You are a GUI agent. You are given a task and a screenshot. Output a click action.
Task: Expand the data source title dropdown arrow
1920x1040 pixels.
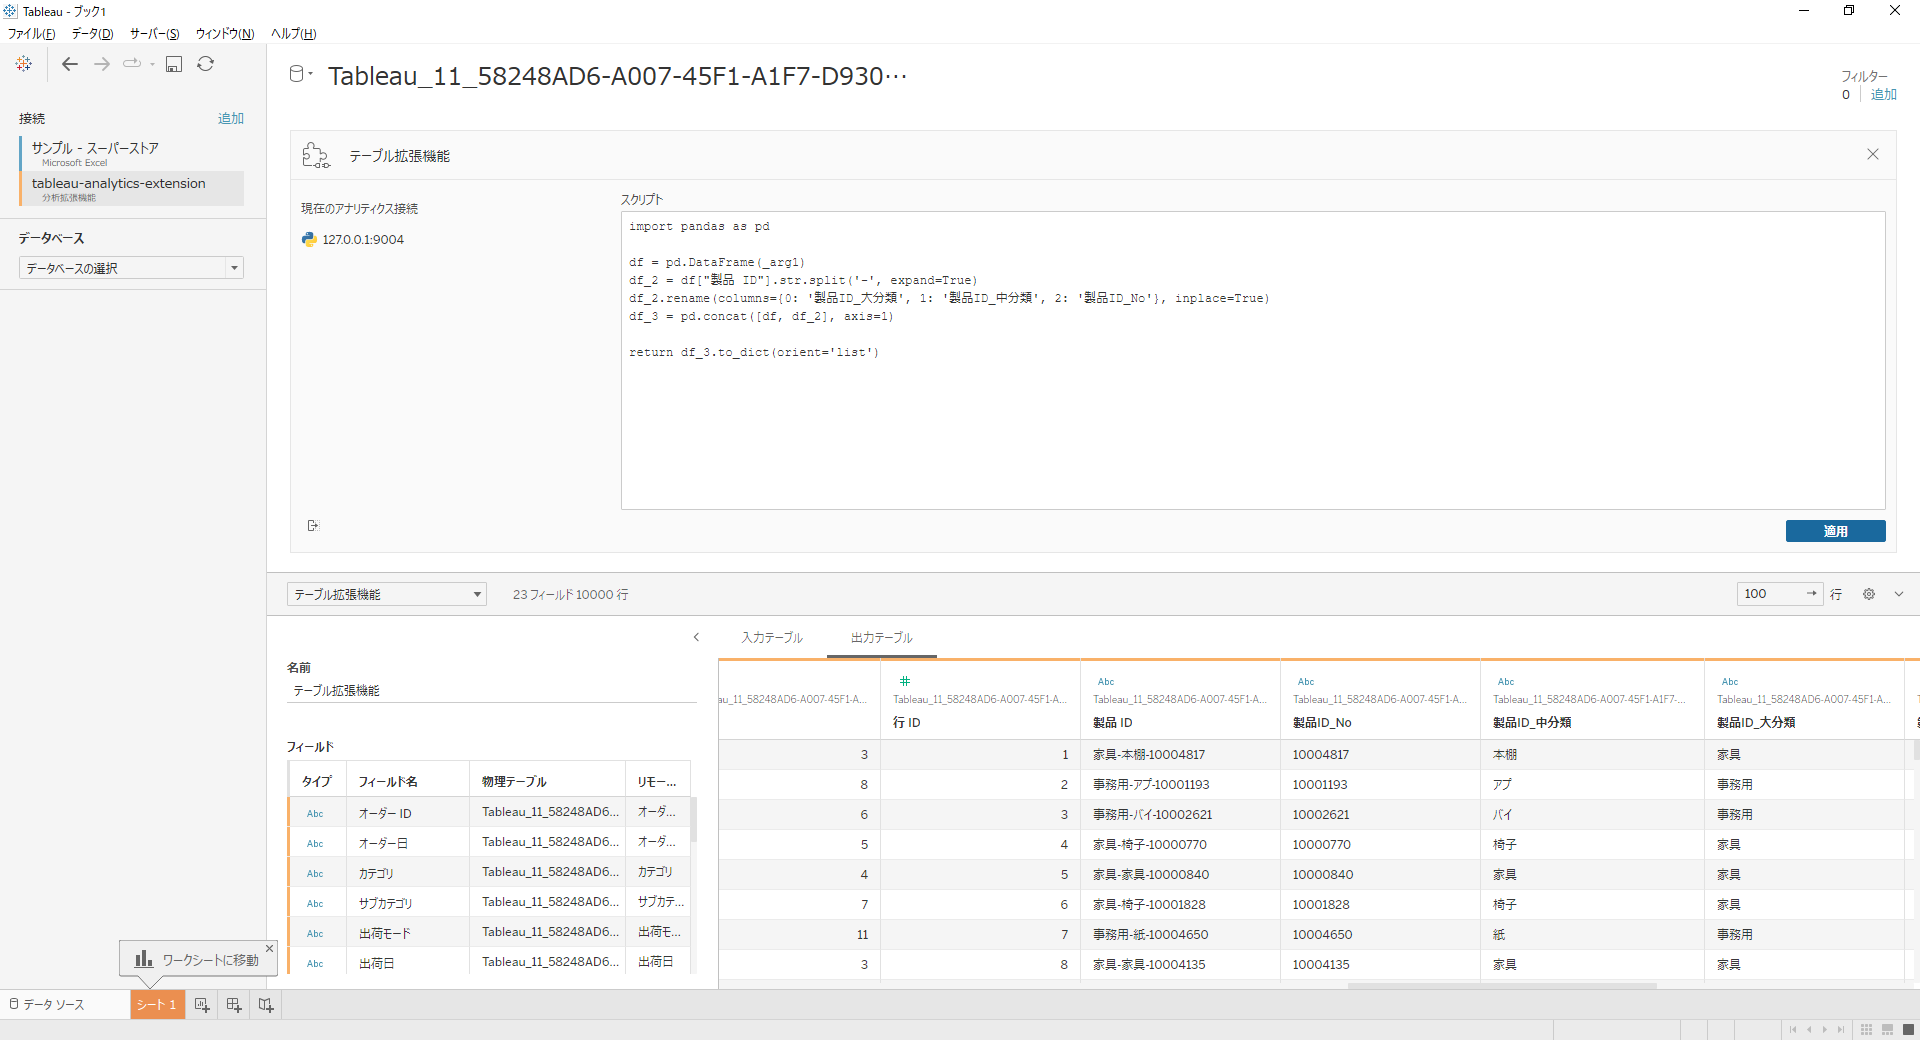point(311,74)
